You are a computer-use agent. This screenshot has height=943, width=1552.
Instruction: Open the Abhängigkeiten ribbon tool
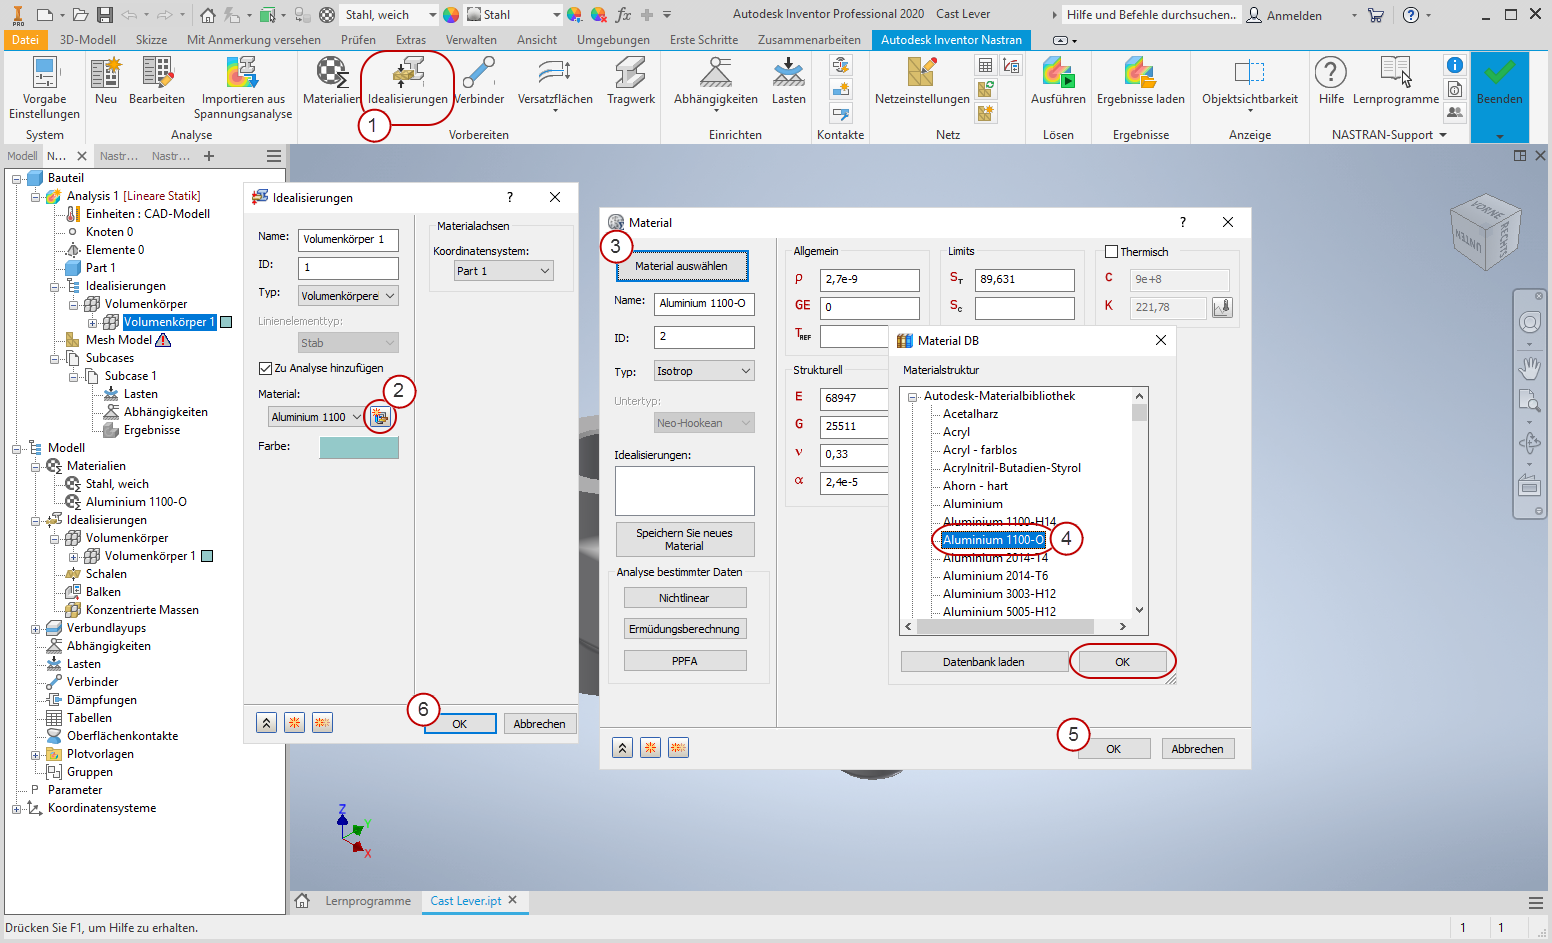point(716,80)
